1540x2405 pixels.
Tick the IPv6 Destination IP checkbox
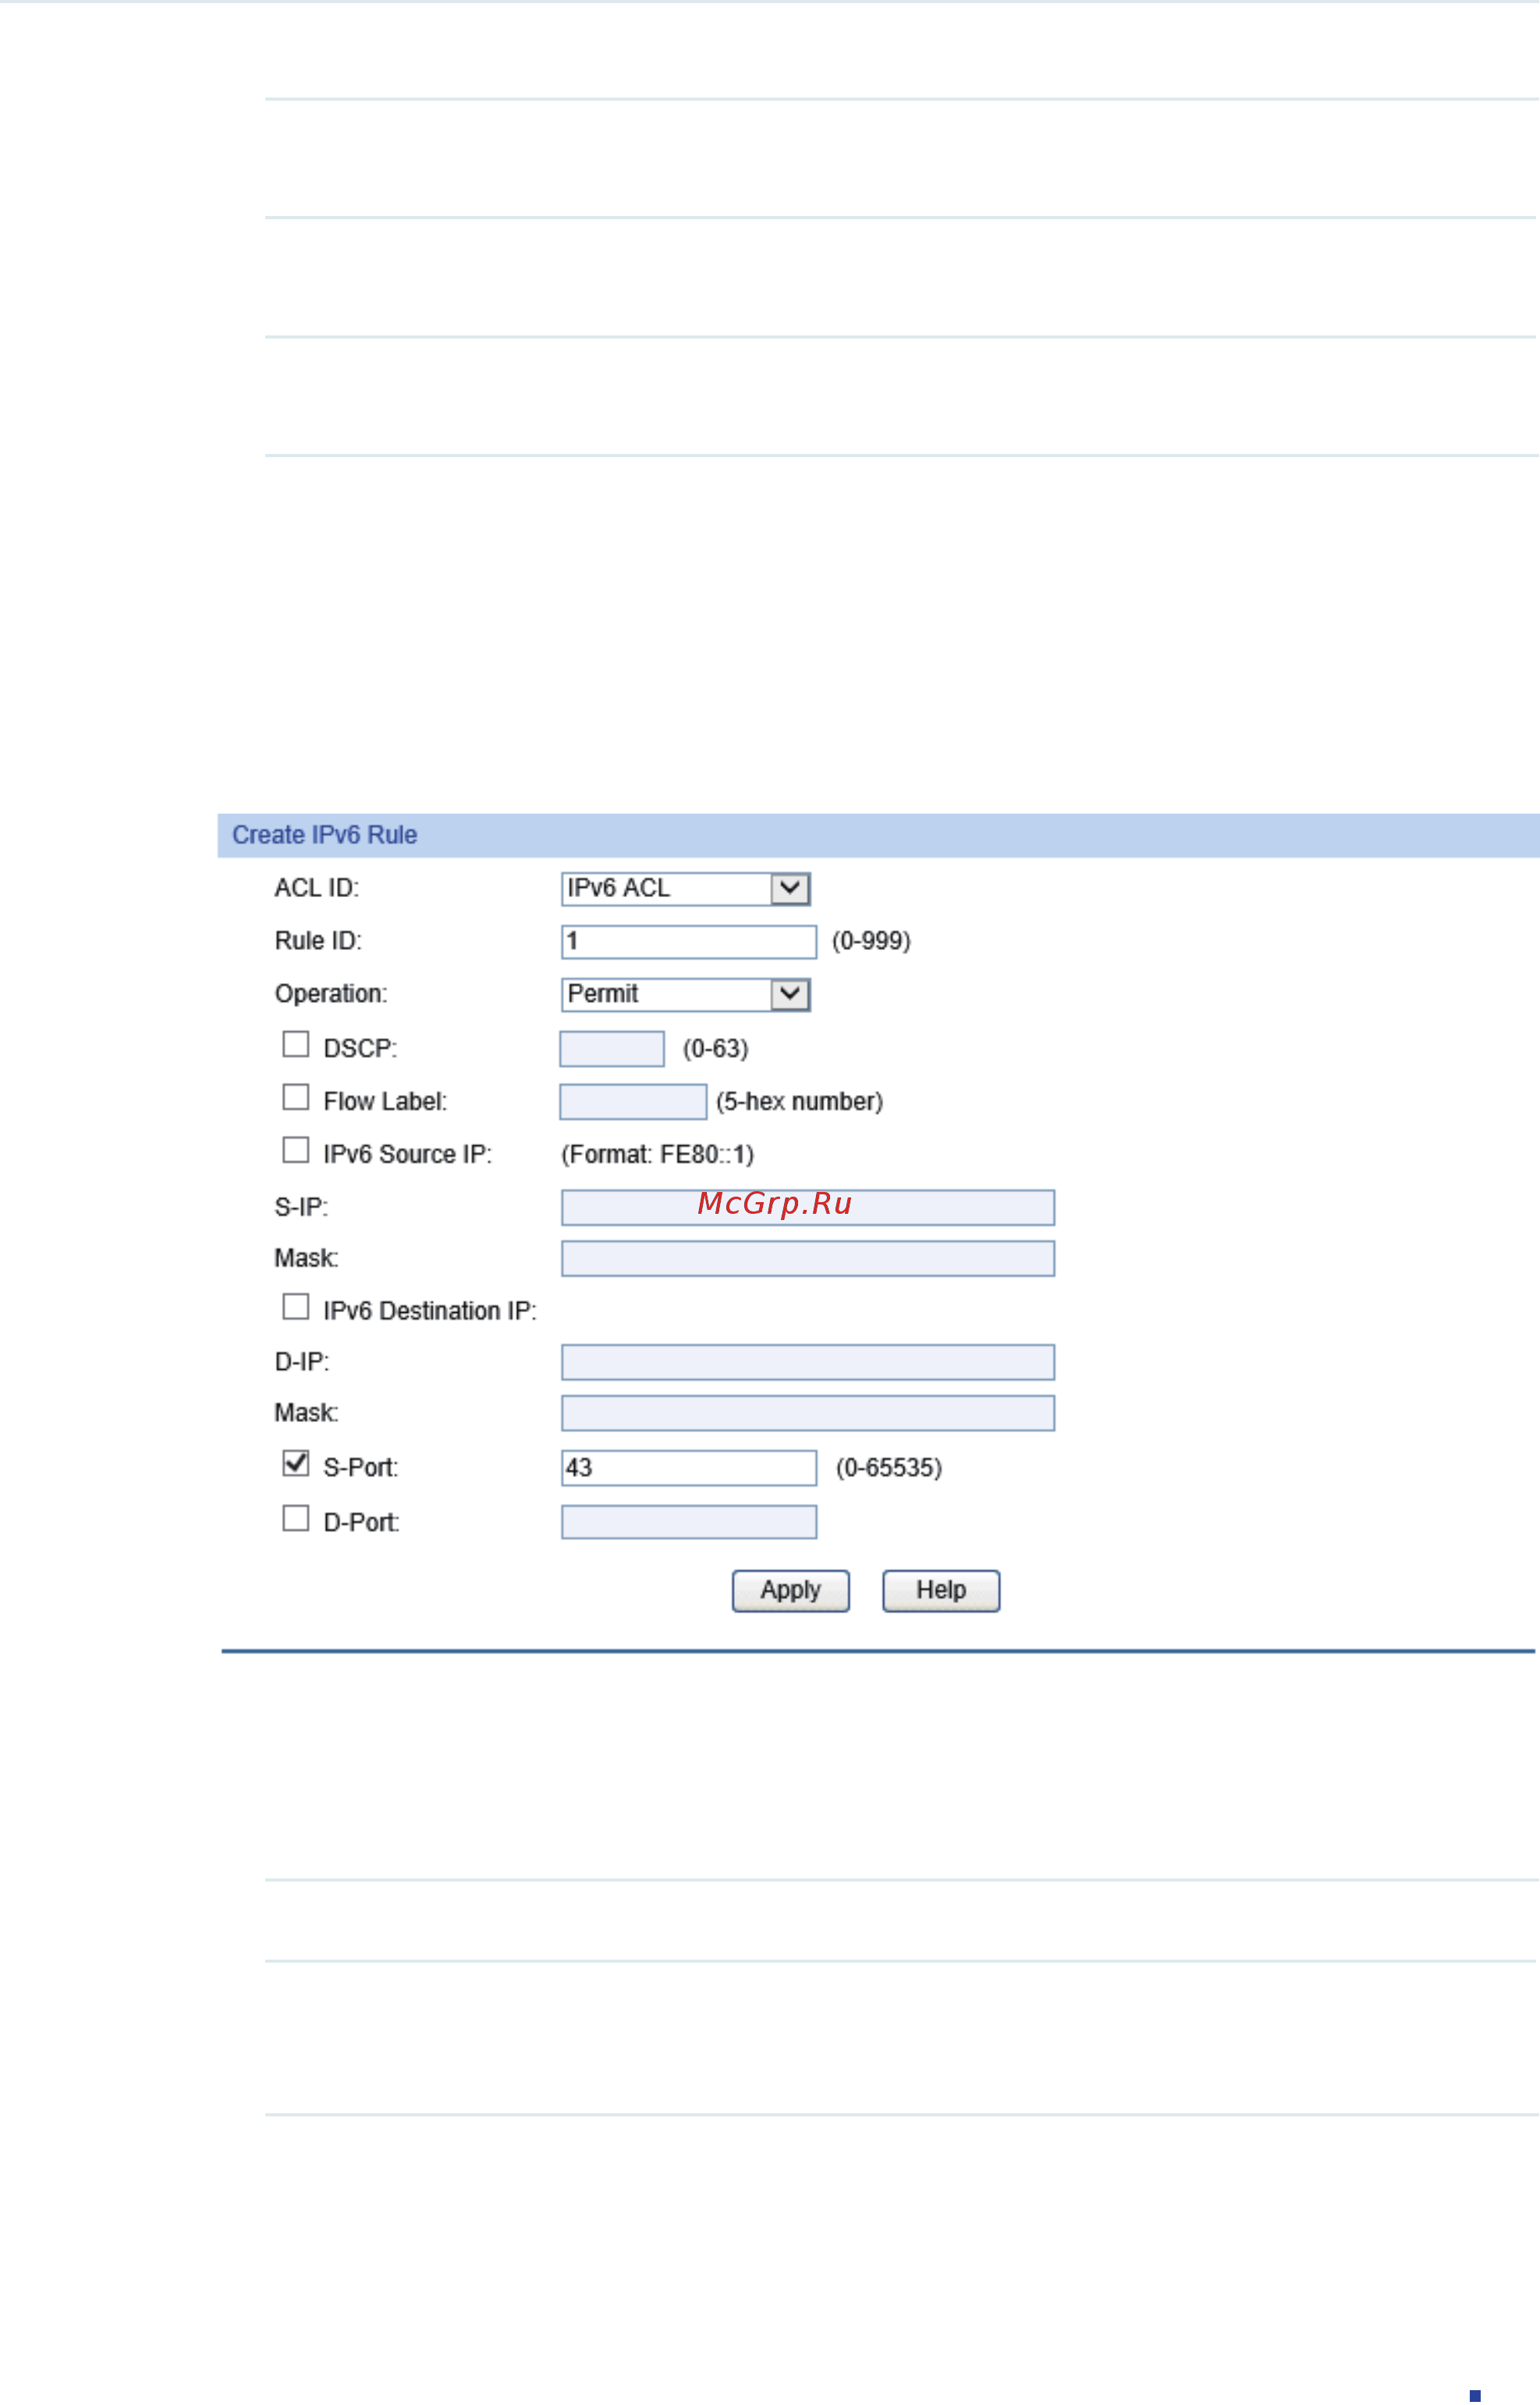click(x=295, y=1306)
